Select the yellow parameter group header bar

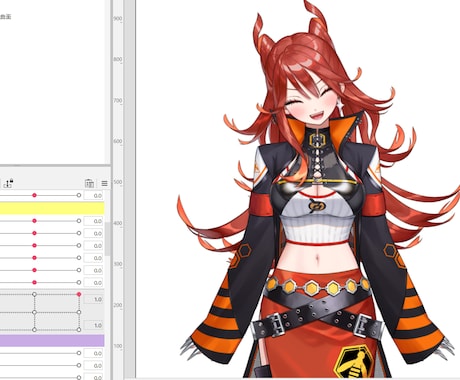(52, 208)
